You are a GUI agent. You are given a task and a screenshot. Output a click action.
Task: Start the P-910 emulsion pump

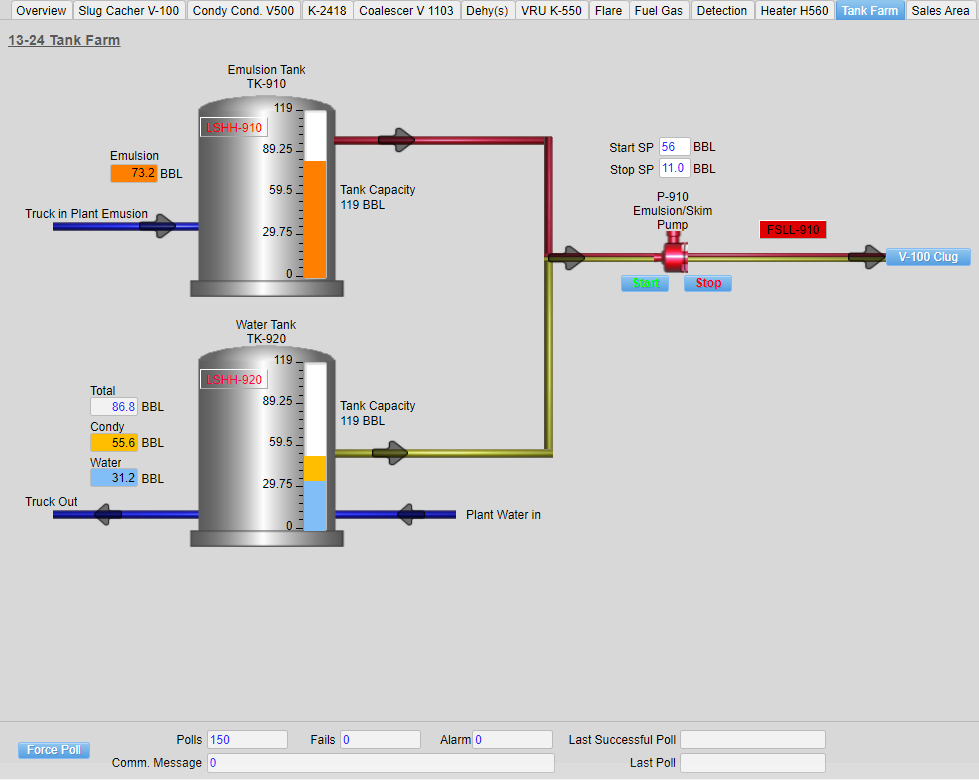[x=645, y=283]
